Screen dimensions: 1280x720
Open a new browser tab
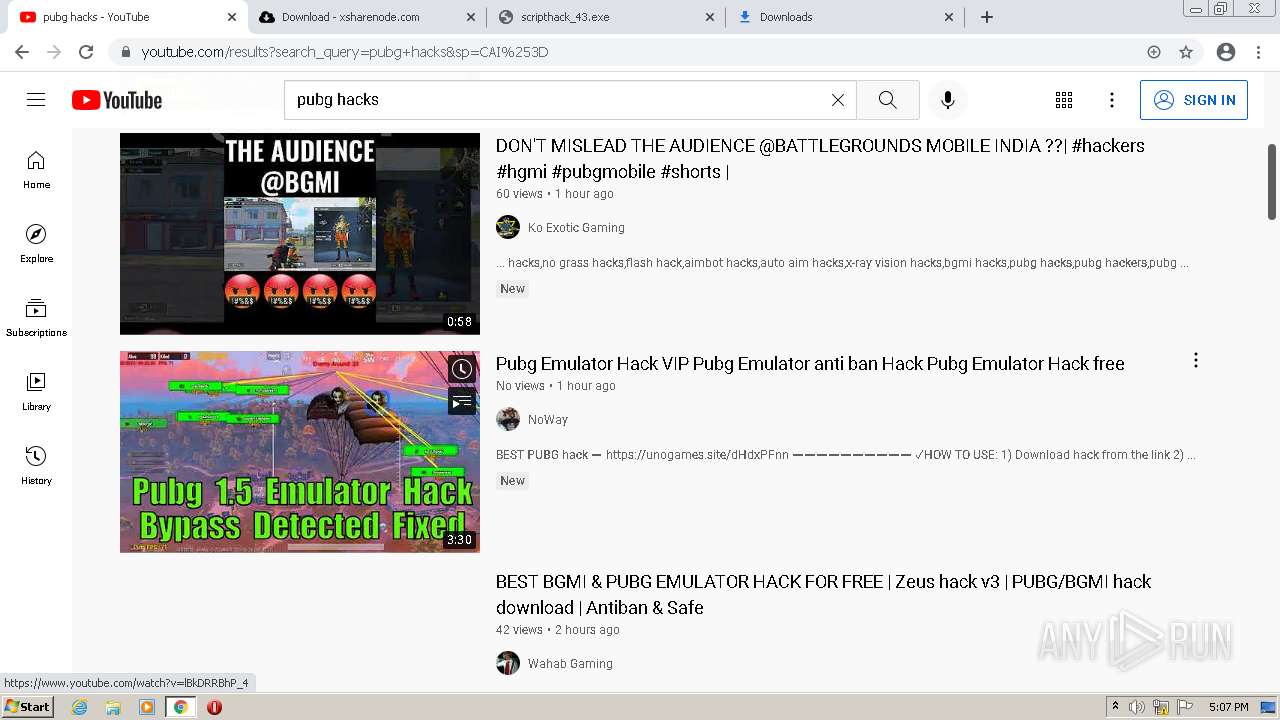987,17
